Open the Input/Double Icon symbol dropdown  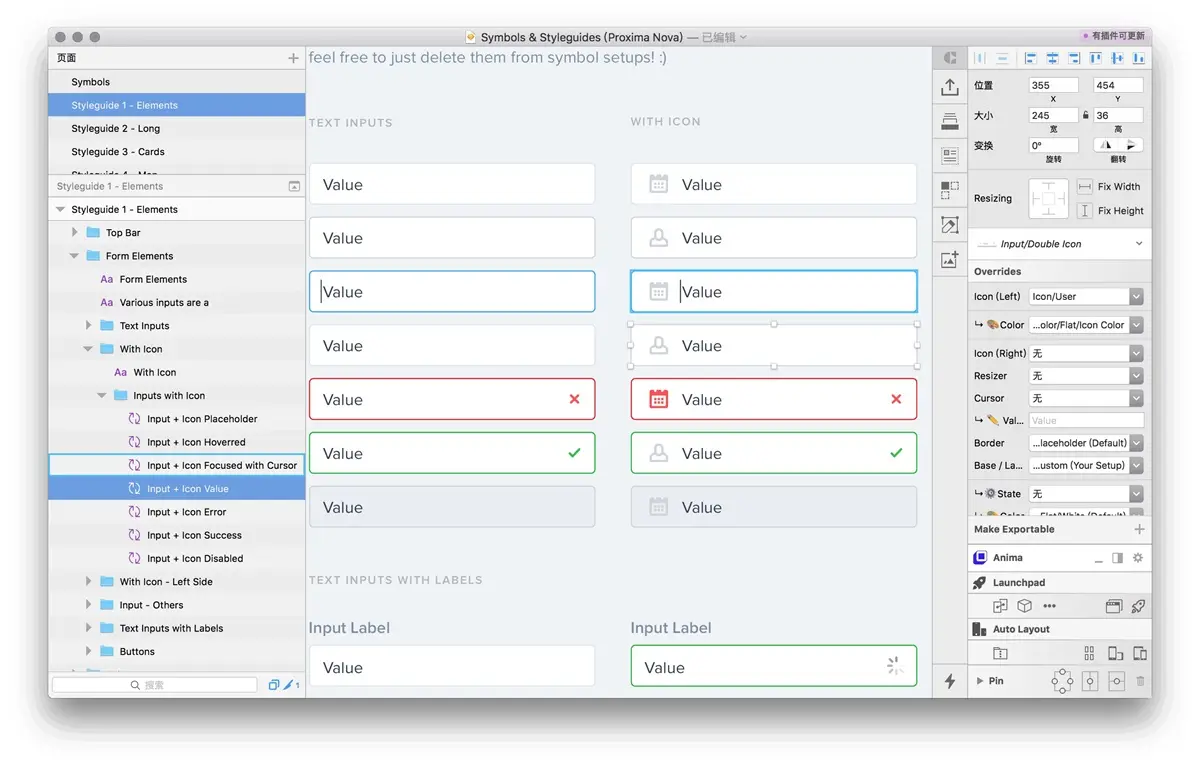pyautogui.click(x=1060, y=244)
